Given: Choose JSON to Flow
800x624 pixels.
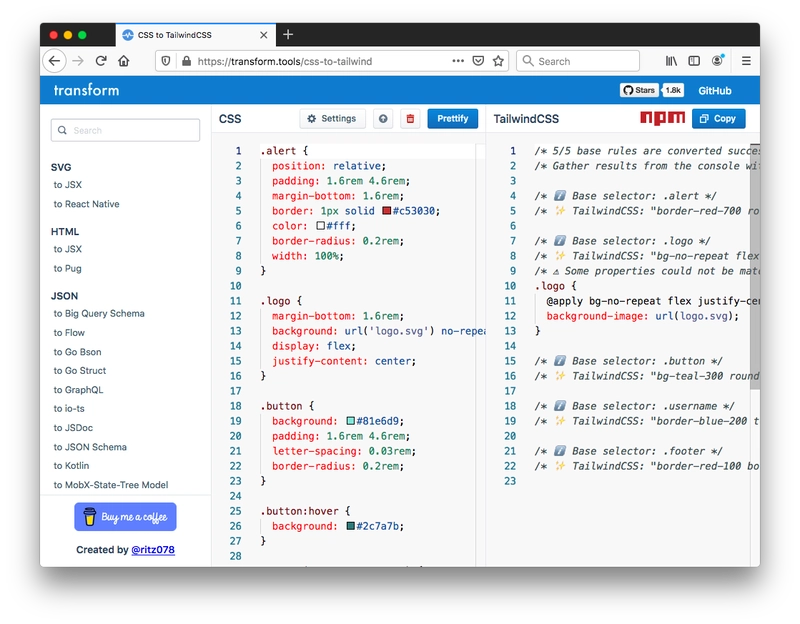Looking at the screenshot, I should 69,333.
